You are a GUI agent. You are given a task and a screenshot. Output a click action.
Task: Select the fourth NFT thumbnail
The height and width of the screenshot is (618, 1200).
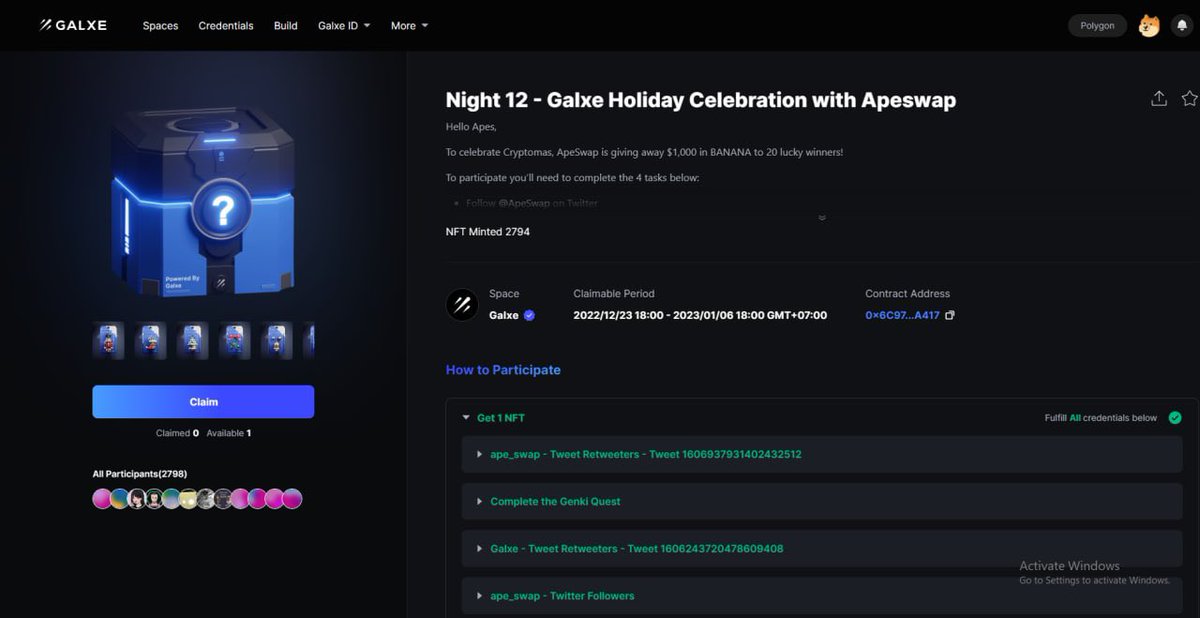[x=235, y=341]
